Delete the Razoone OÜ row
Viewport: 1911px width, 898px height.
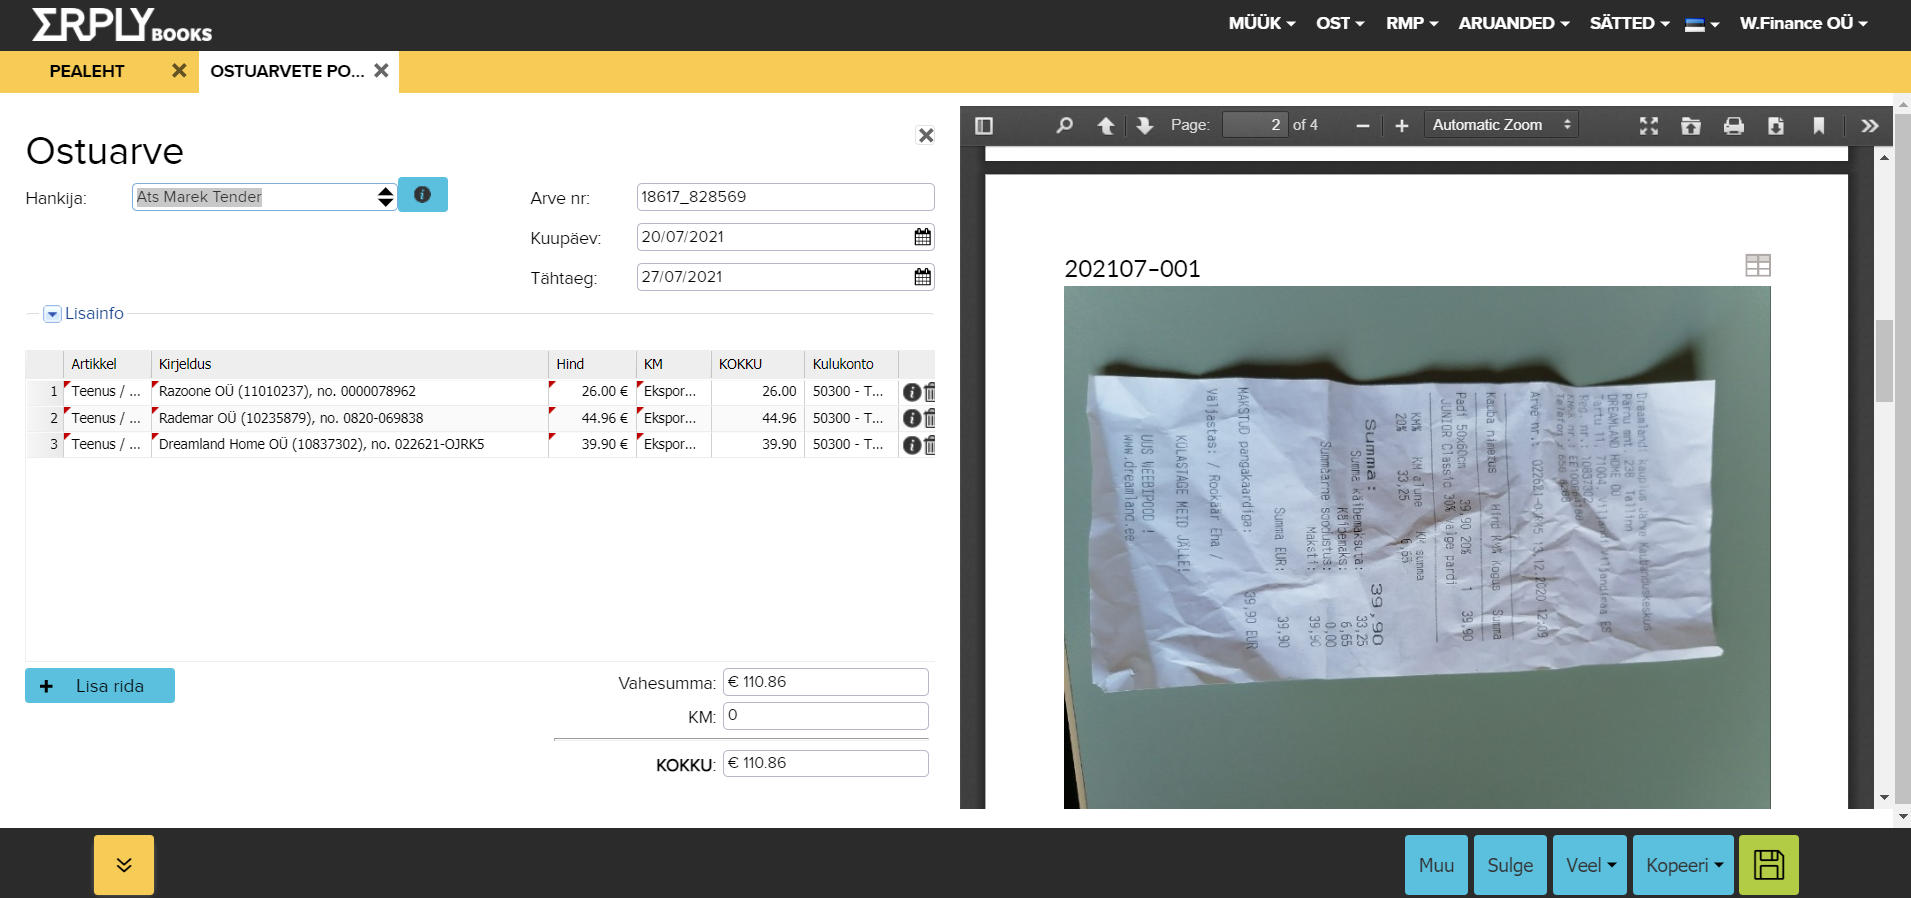tap(930, 392)
